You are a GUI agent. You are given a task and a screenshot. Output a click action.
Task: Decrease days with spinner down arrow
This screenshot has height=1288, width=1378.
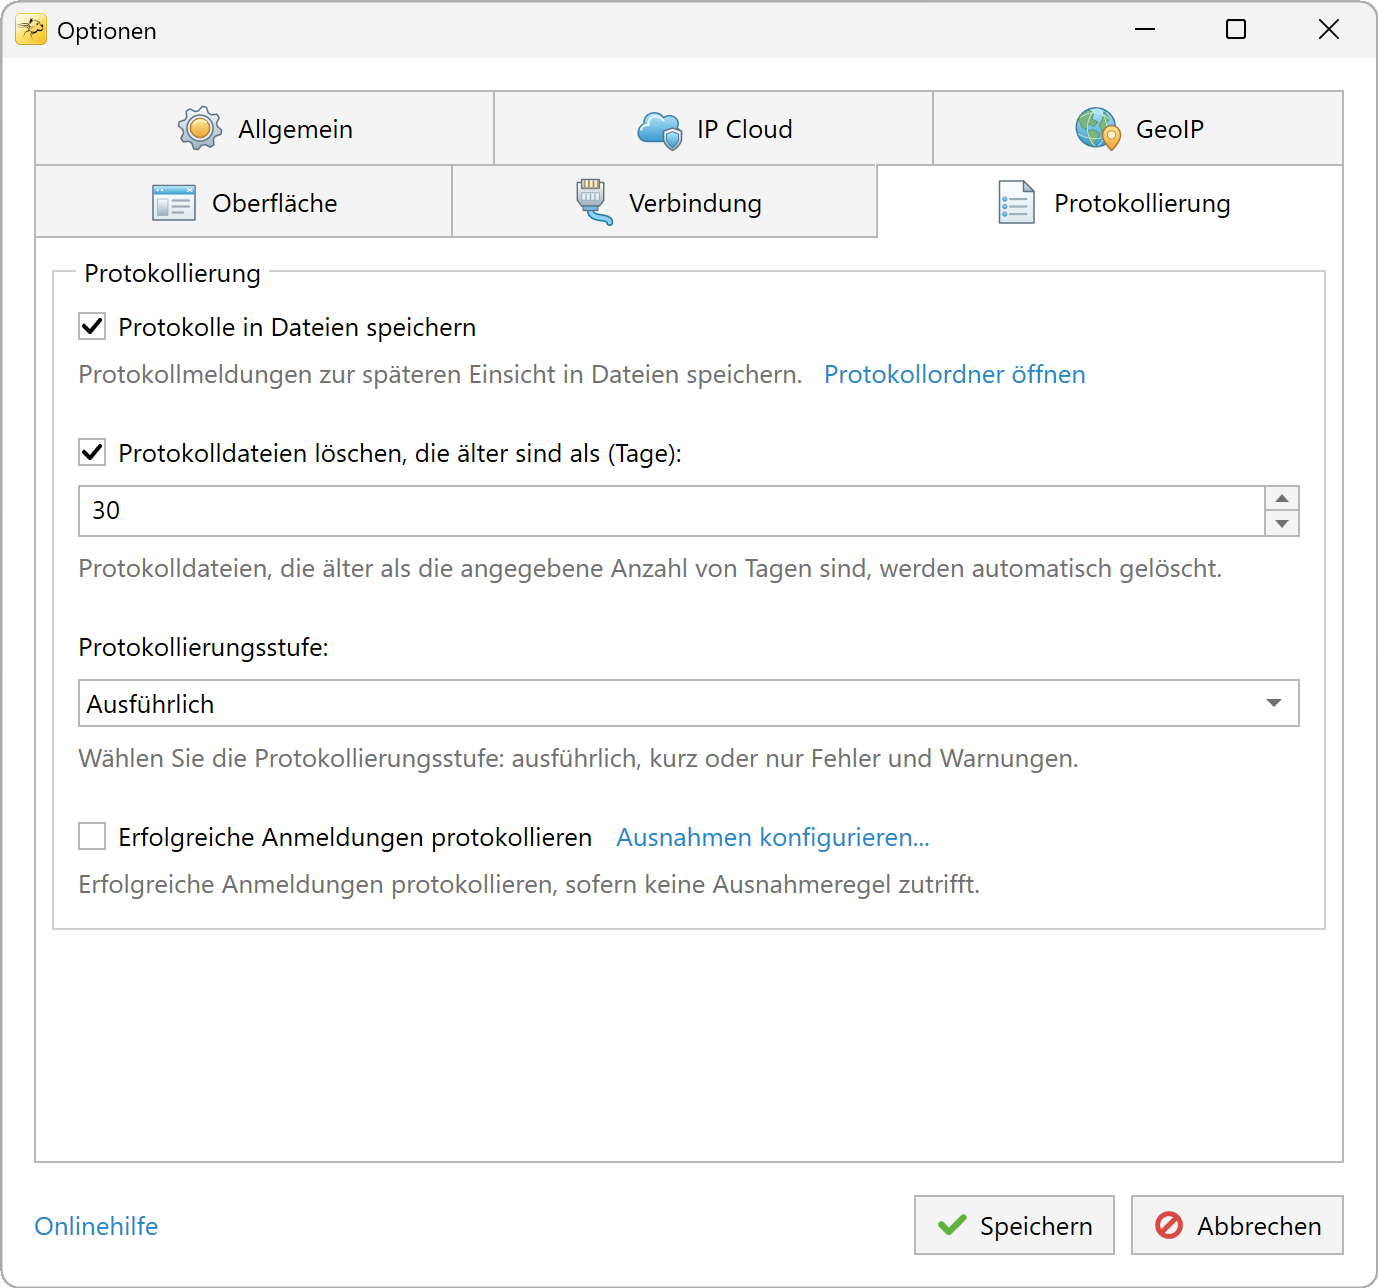[x=1282, y=523]
